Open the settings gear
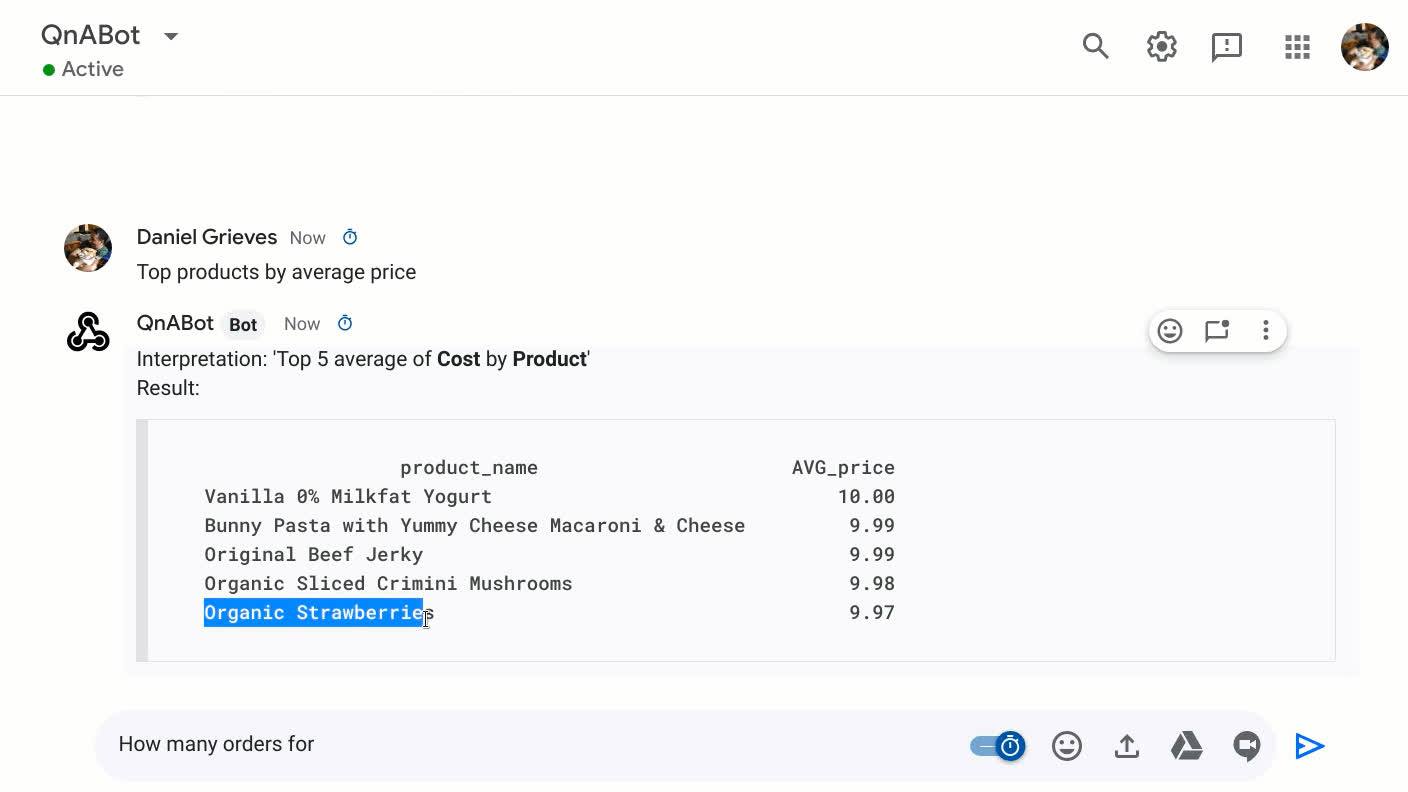1408x792 pixels. pos(1161,46)
